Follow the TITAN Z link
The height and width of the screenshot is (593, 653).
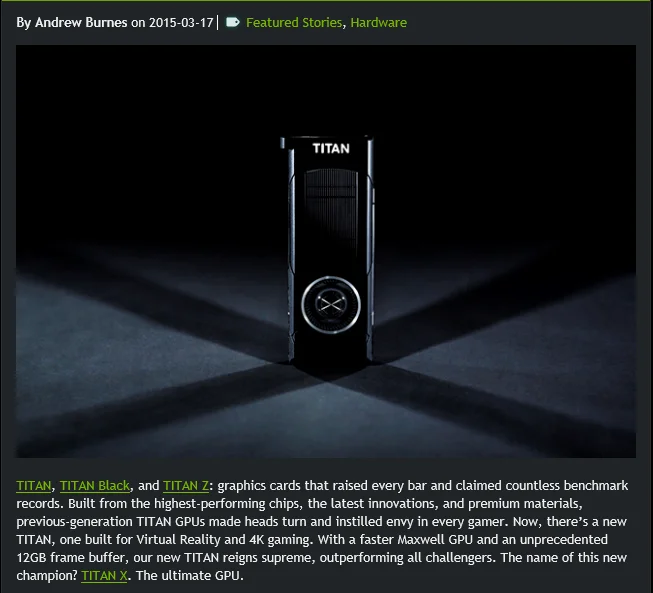[186, 486]
